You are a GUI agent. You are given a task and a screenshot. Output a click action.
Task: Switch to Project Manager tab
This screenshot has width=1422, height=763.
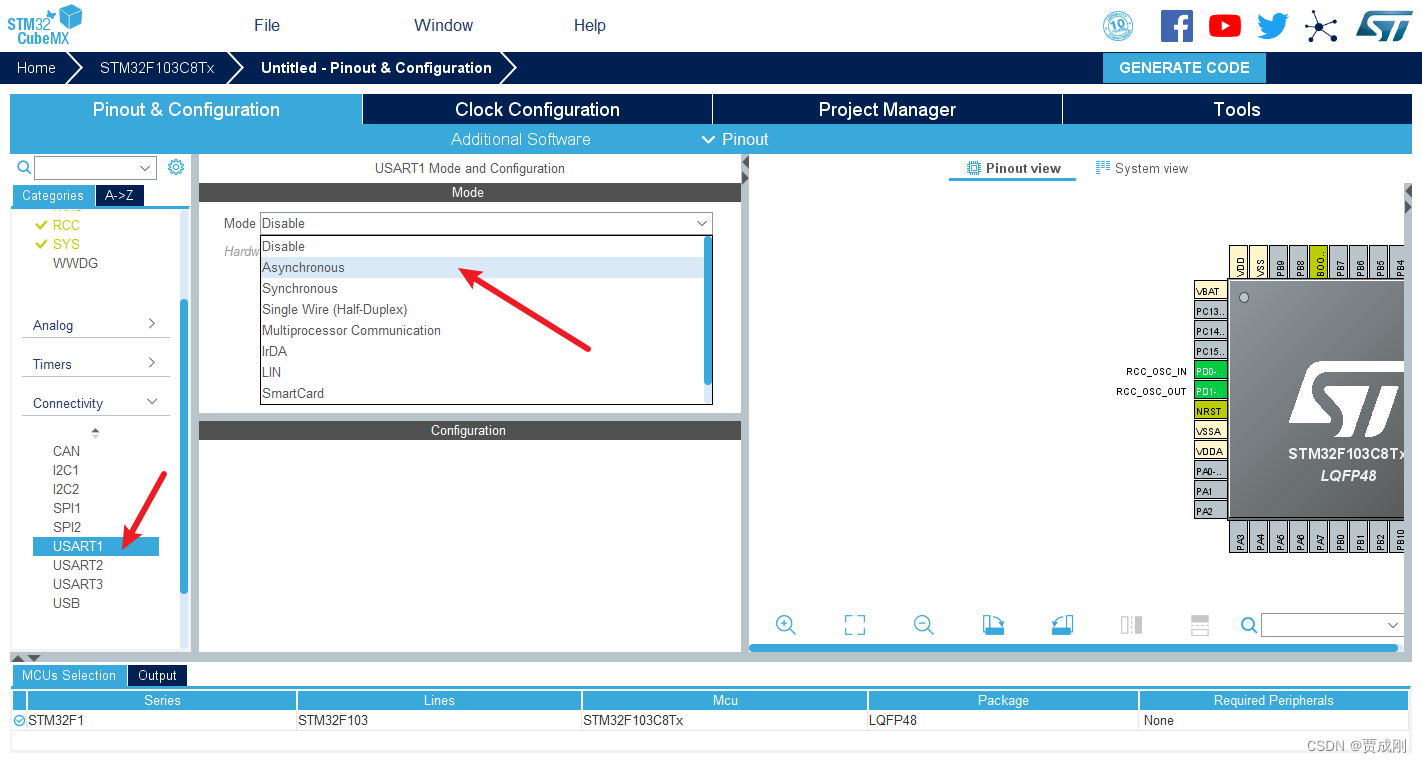pos(887,109)
